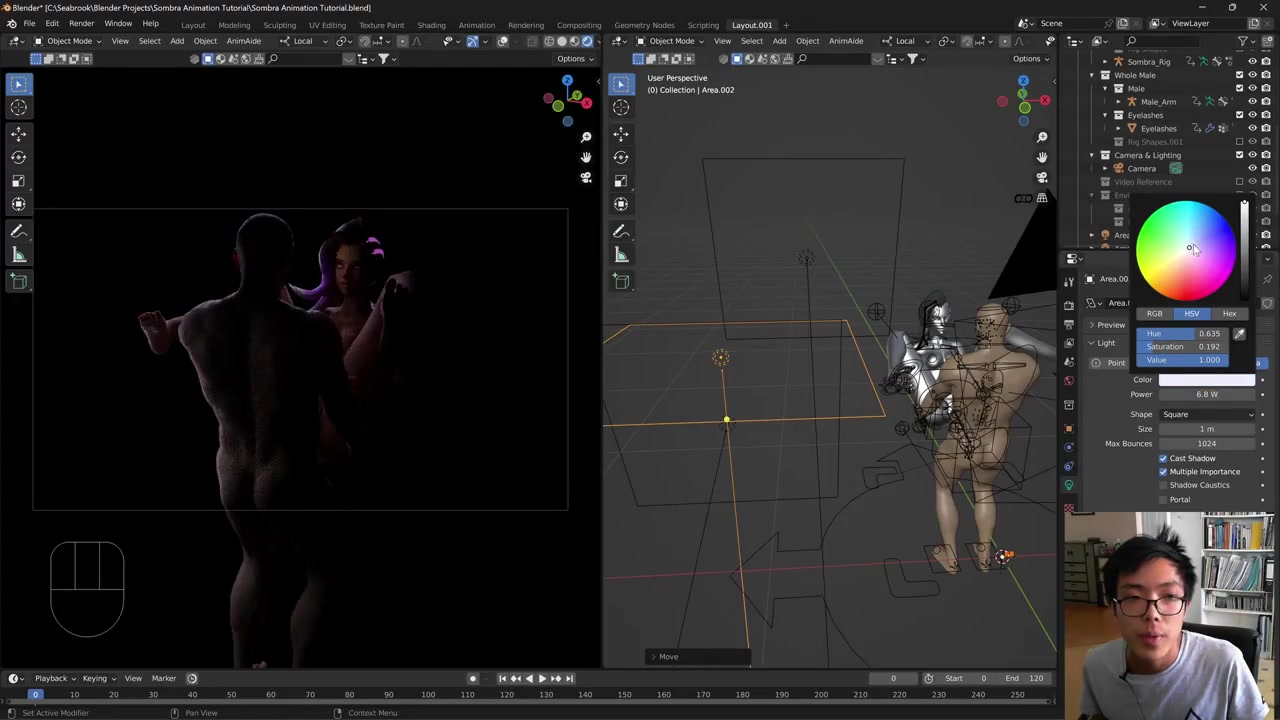Select the Hex color mode button
Image resolution: width=1280 pixels, height=720 pixels.
[1229, 314]
